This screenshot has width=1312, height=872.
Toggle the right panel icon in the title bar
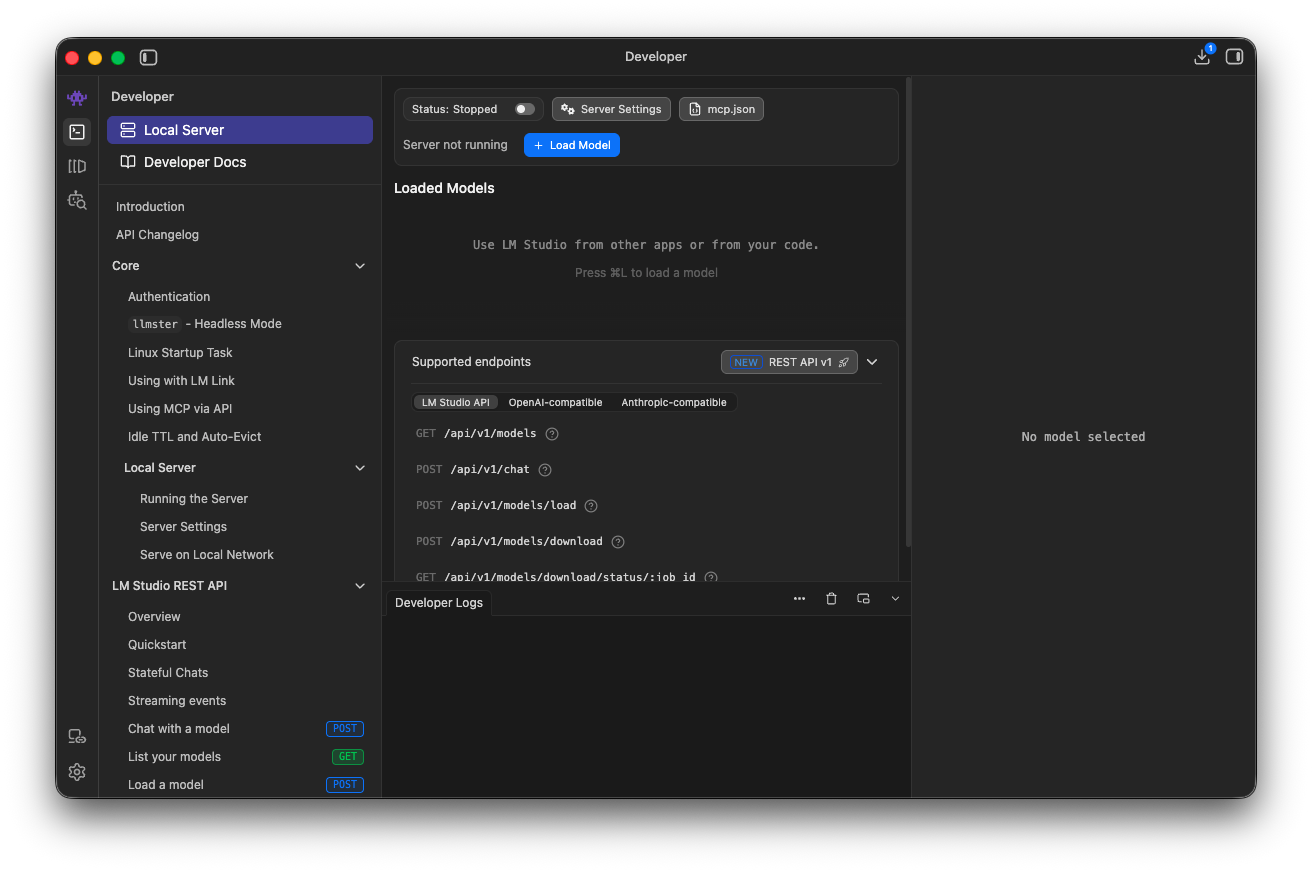pyautogui.click(x=1234, y=57)
